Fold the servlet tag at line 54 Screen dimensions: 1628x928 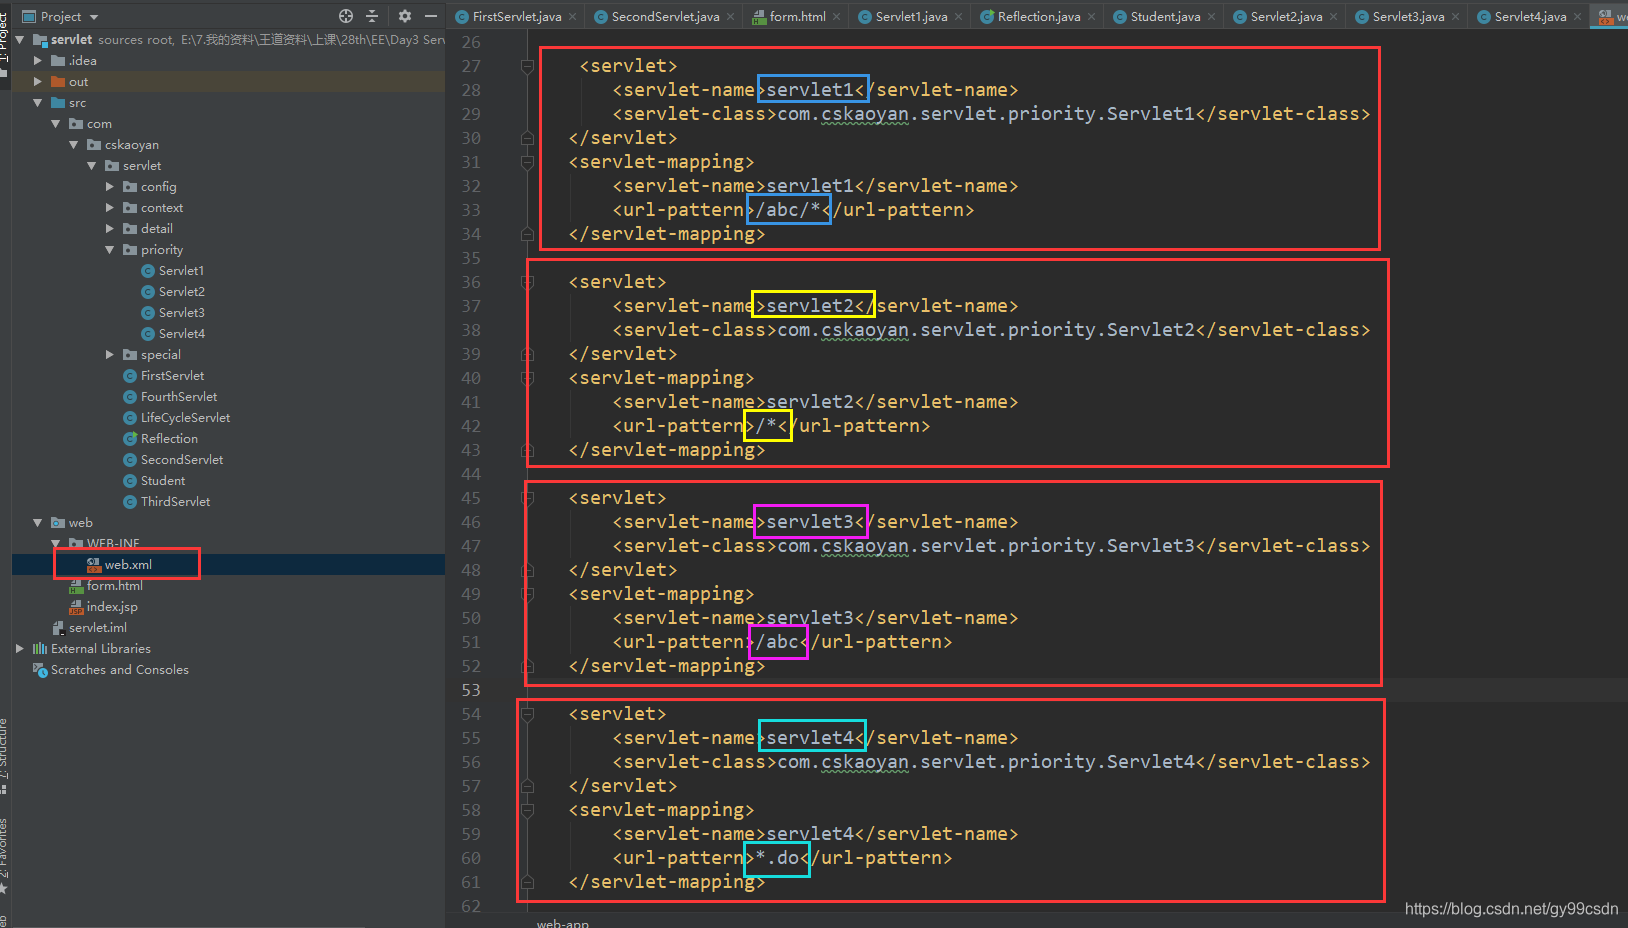pos(527,714)
